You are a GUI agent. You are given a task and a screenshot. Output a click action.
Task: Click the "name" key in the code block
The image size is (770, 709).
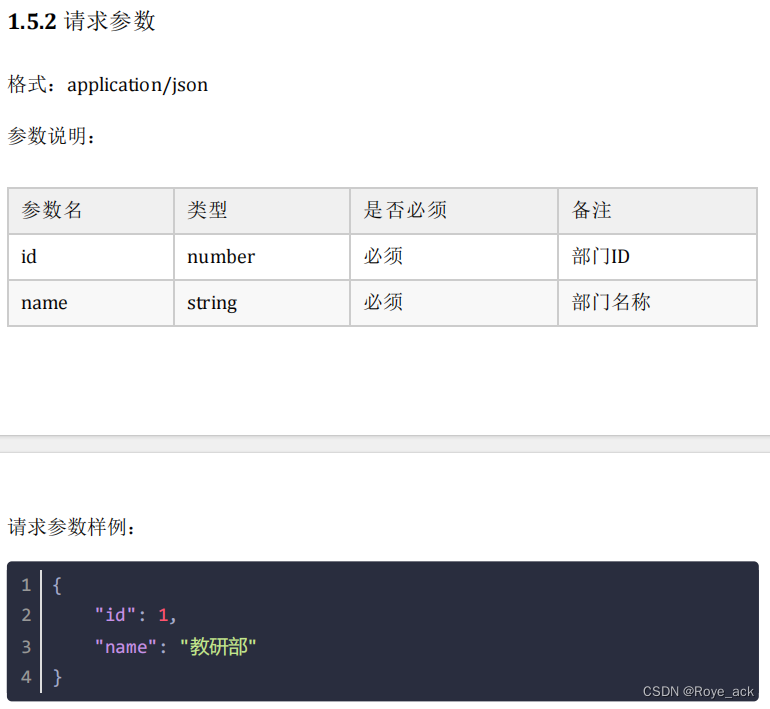tap(126, 647)
